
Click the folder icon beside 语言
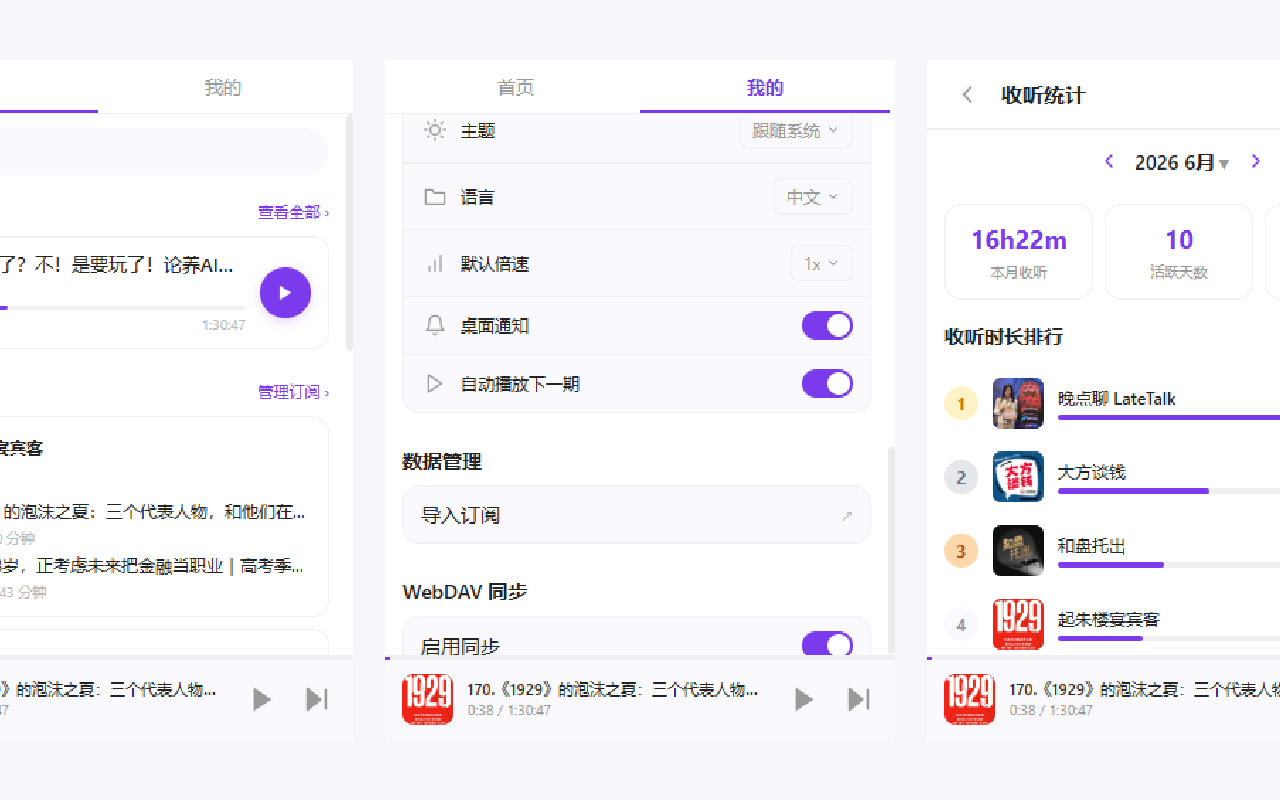435,197
